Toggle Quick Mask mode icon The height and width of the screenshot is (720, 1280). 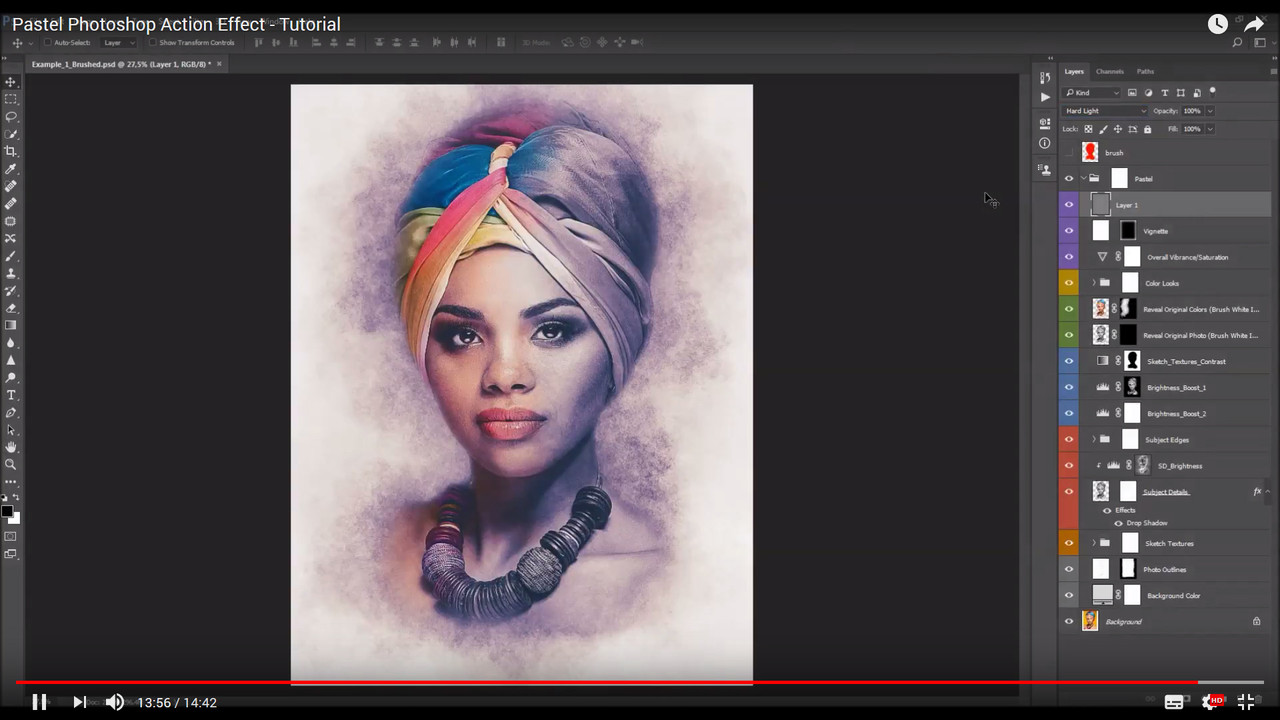click(x=11, y=536)
